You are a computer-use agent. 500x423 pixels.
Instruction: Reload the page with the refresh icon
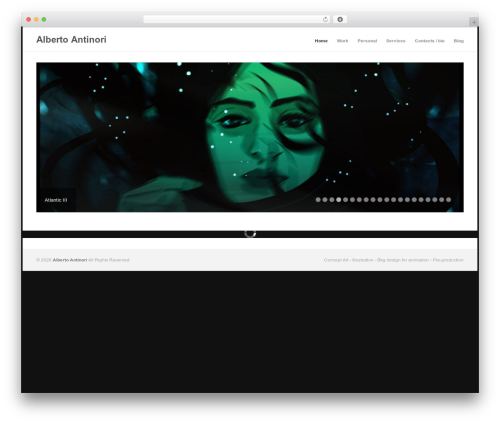pos(325,19)
